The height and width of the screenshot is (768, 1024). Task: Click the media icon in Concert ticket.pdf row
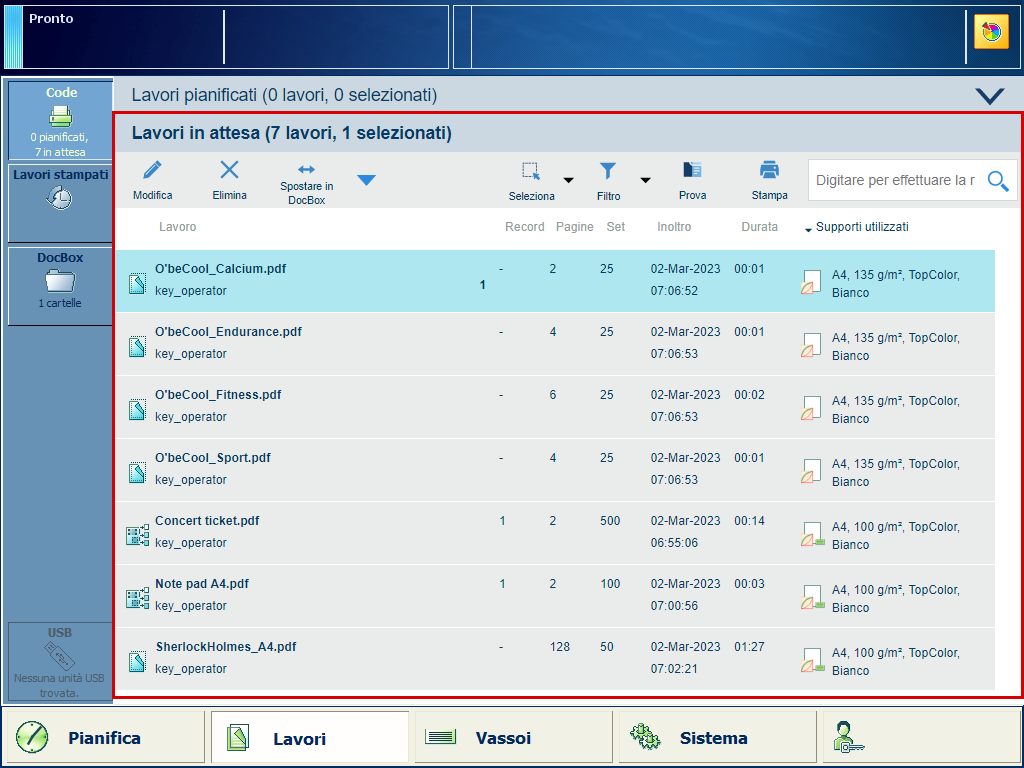[812, 534]
